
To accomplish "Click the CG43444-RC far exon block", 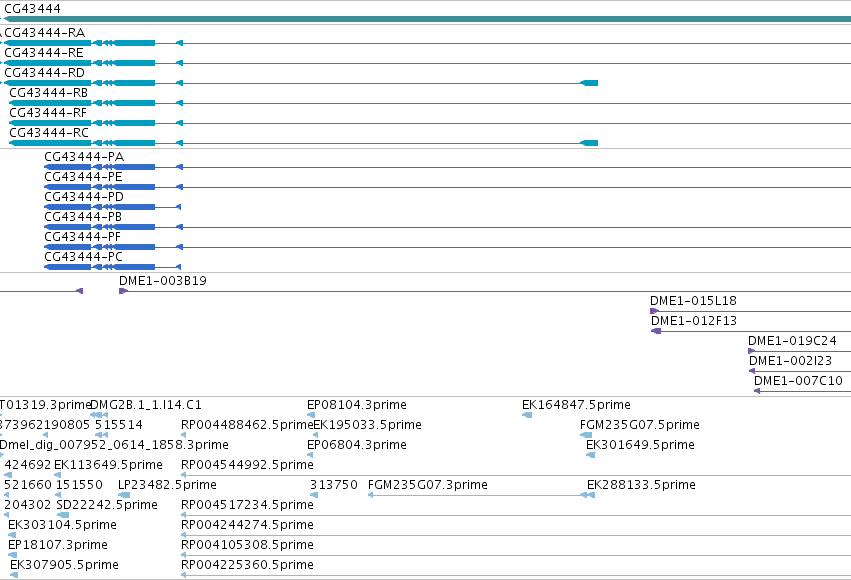I will [x=589, y=143].
